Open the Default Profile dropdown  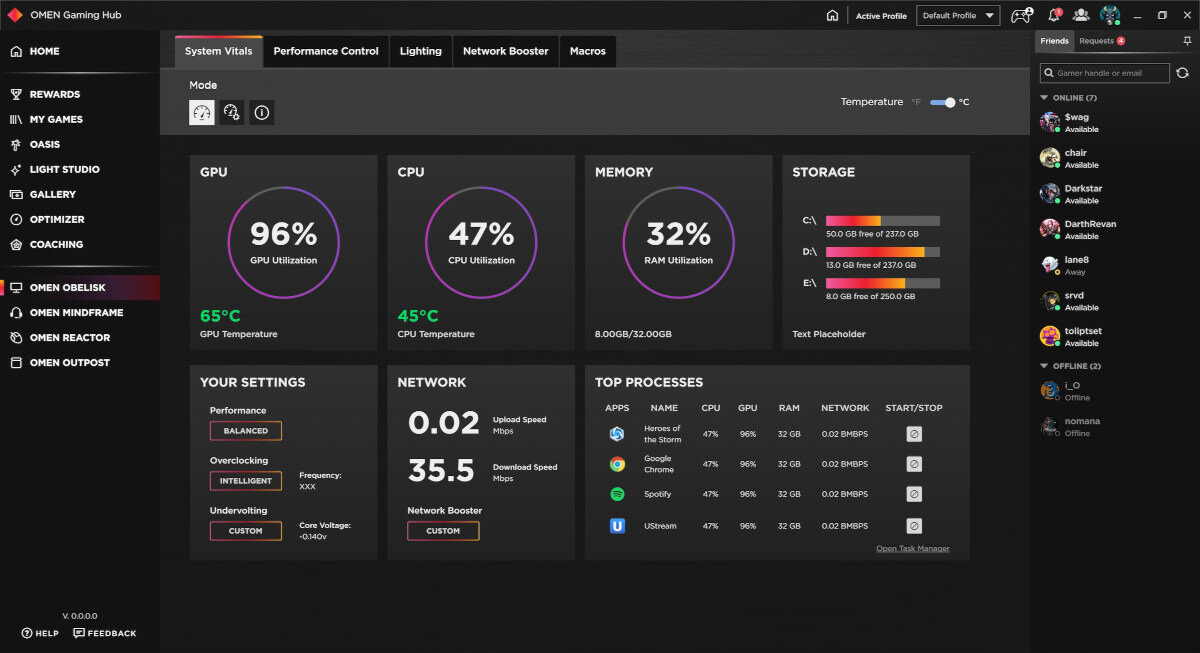959,15
